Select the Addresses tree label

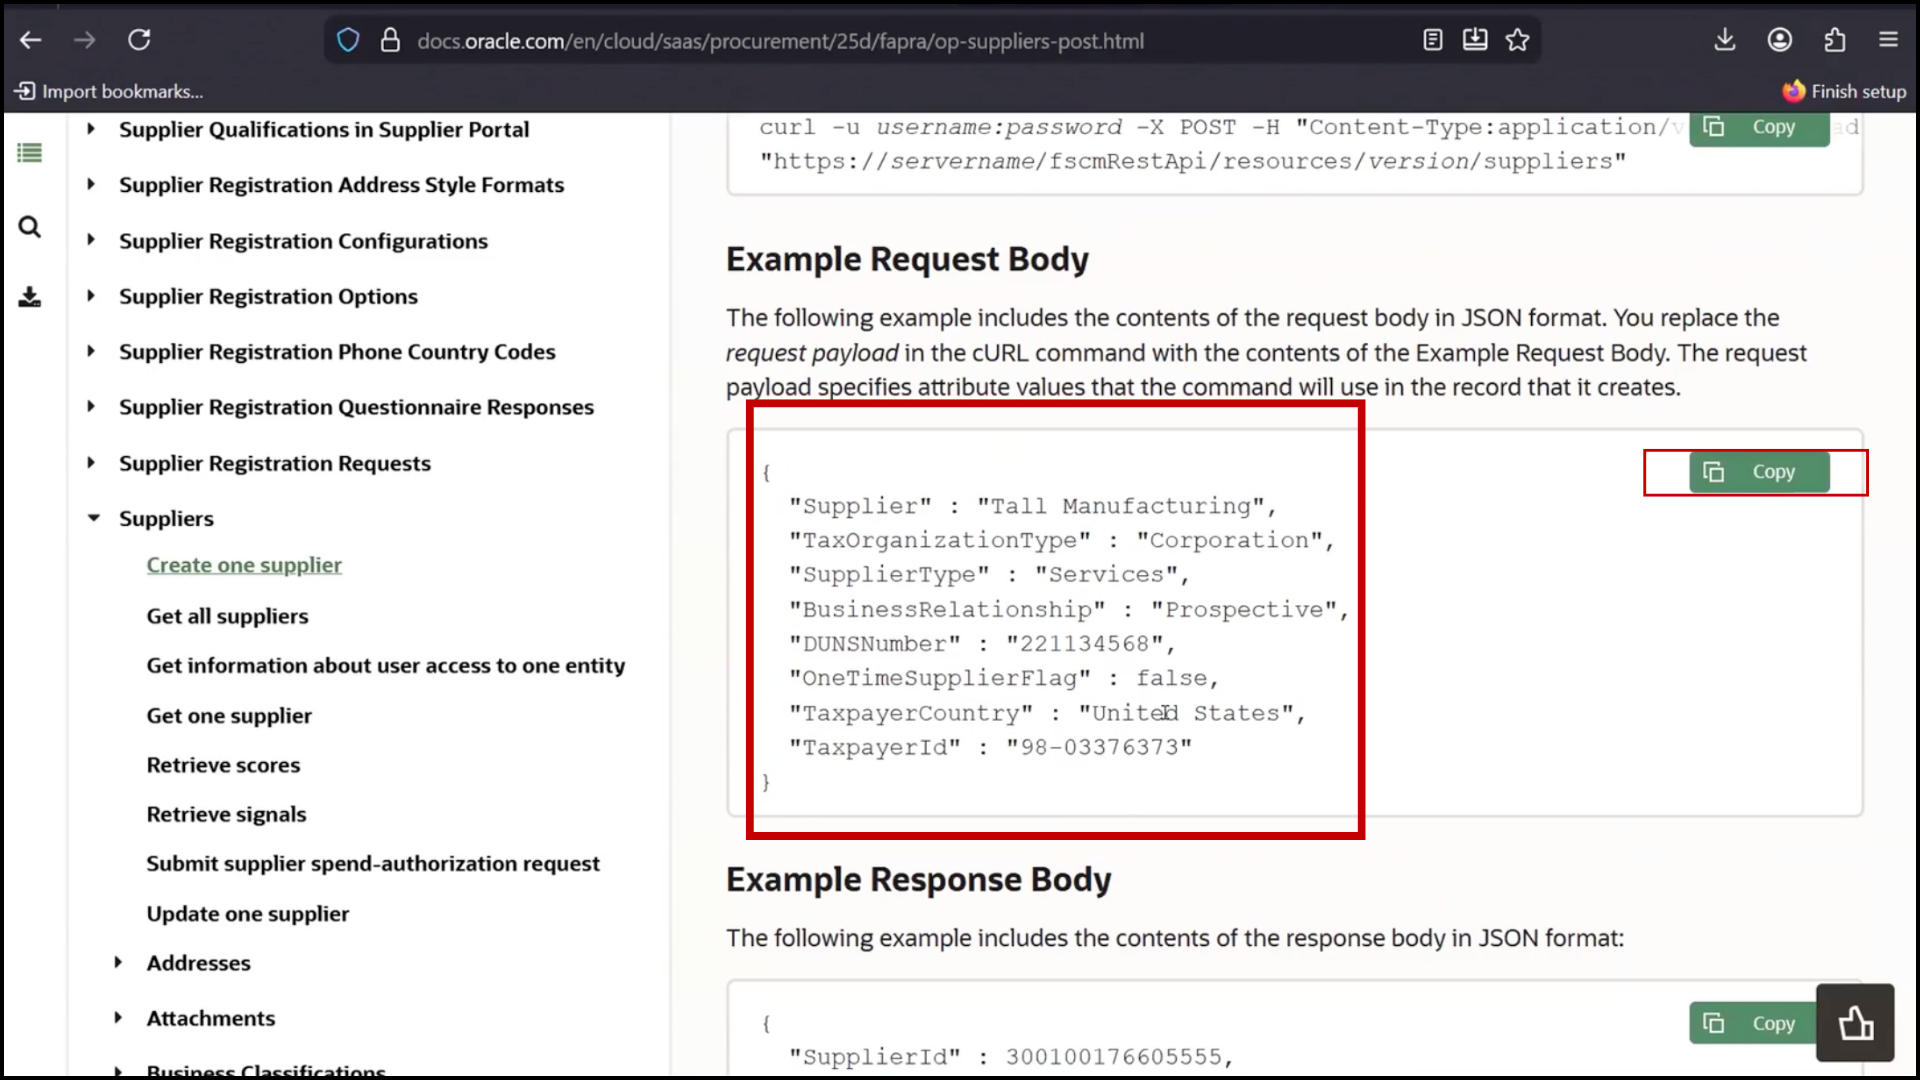pyautogui.click(x=198, y=963)
